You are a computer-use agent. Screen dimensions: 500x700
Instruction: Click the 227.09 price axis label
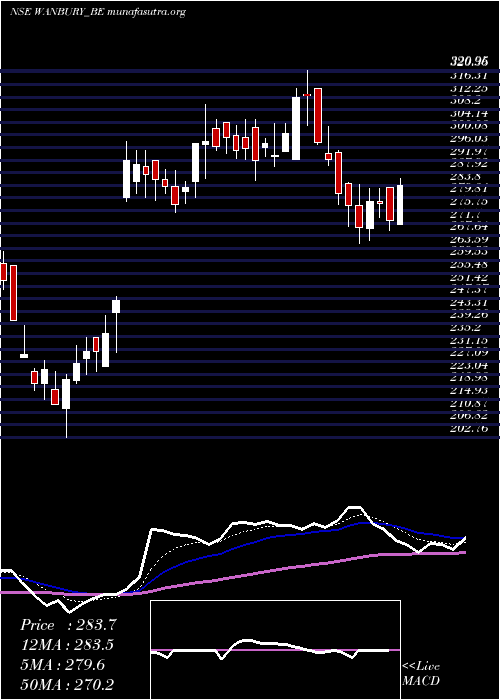468,353
